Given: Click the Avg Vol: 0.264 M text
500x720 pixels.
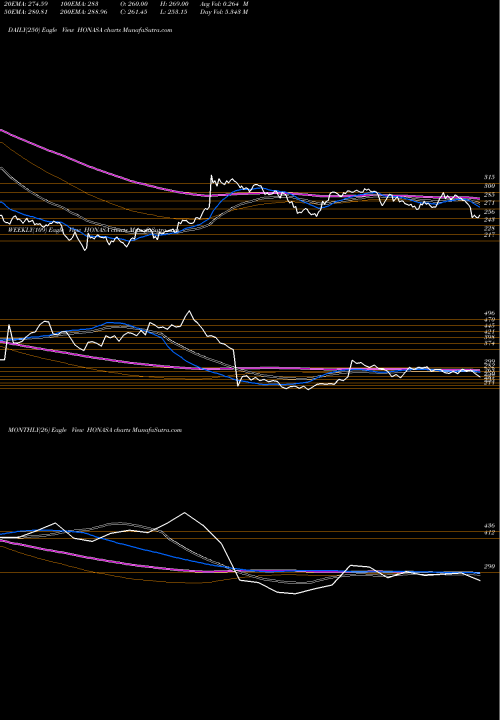Looking at the screenshot, I should click(224, 4).
